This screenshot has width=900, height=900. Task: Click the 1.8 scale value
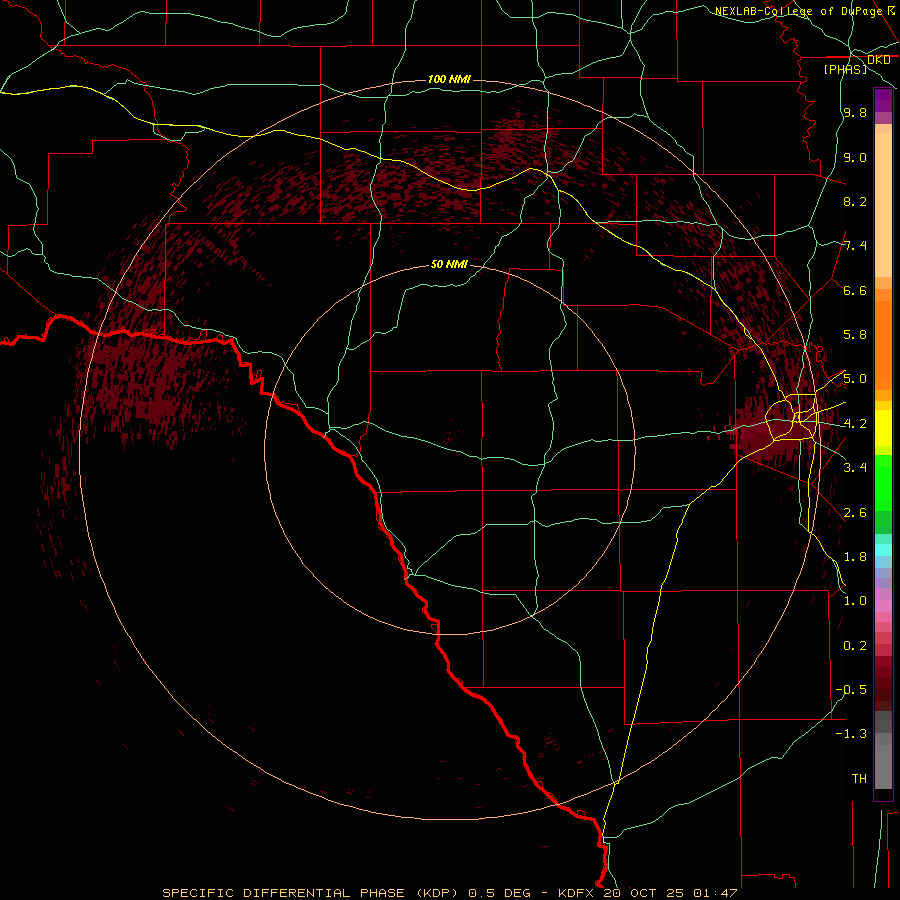coord(855,557)
